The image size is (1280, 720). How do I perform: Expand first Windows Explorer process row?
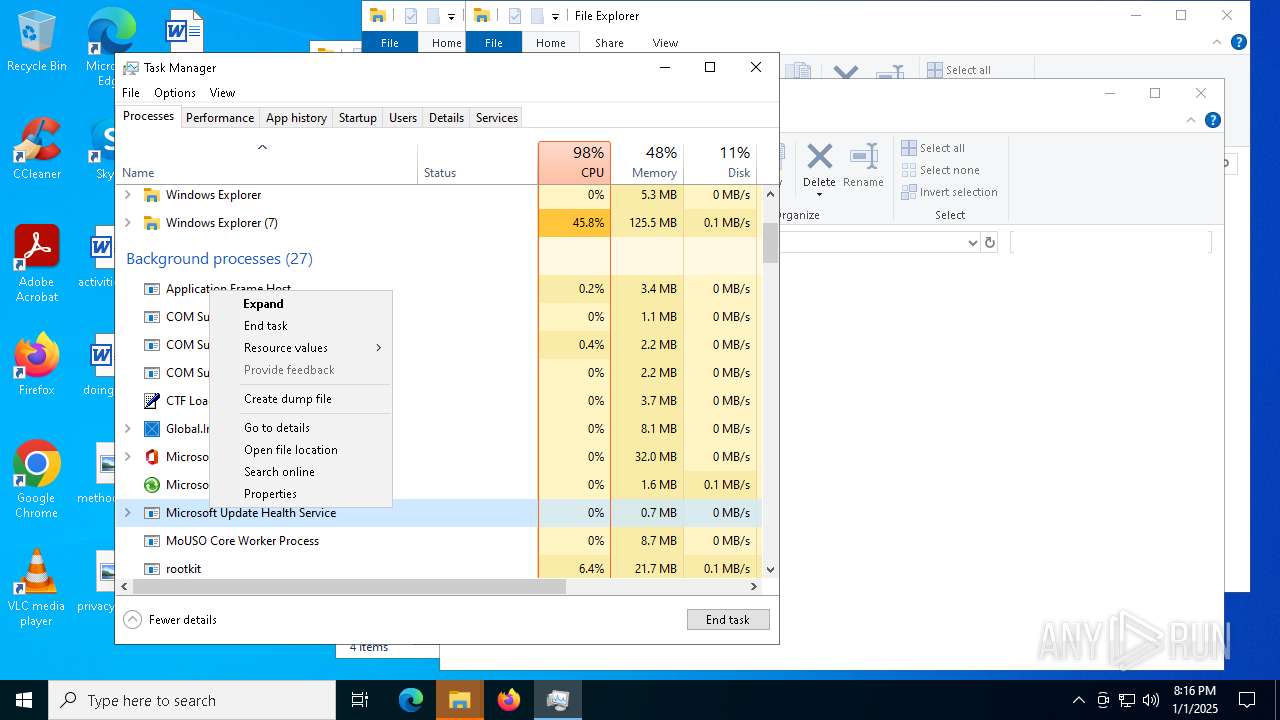click(127, 195)
